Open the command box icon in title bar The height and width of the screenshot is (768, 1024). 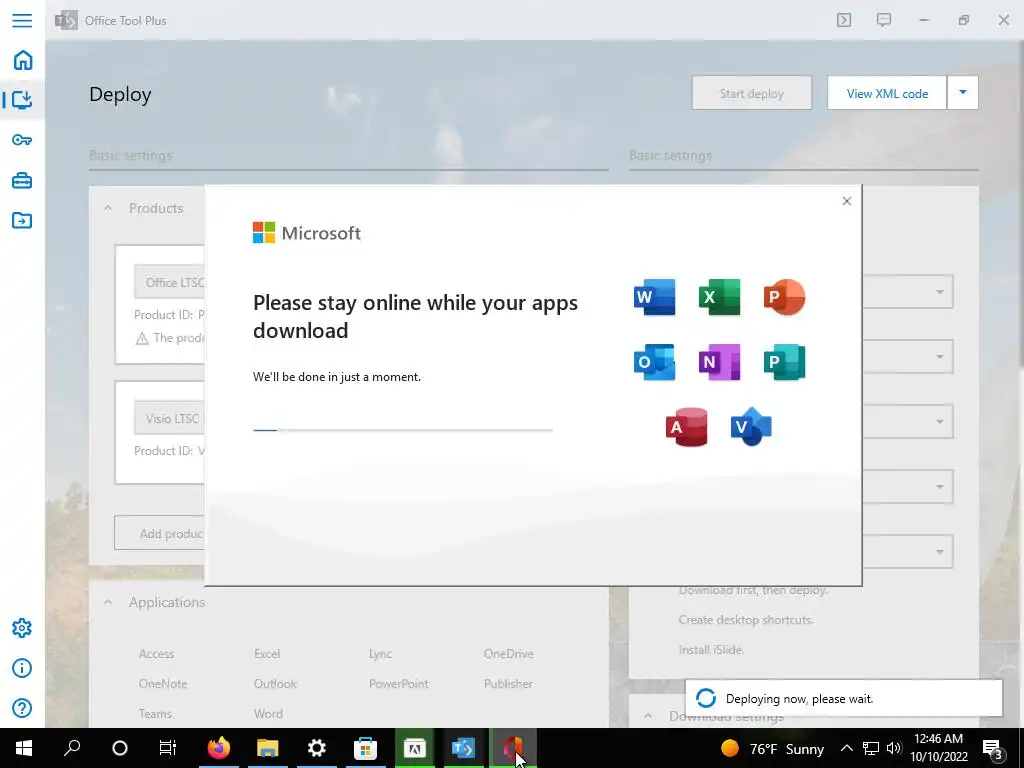point(844,20)
